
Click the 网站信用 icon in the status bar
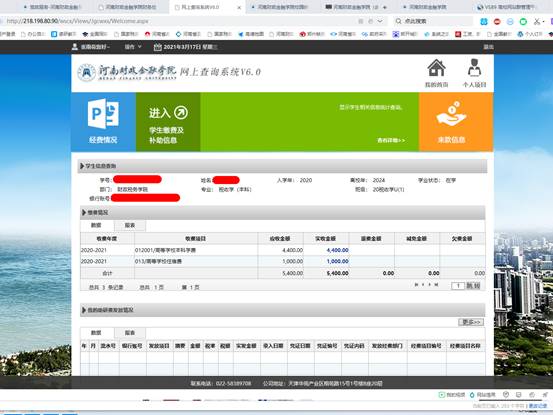(x=472, y=395)
